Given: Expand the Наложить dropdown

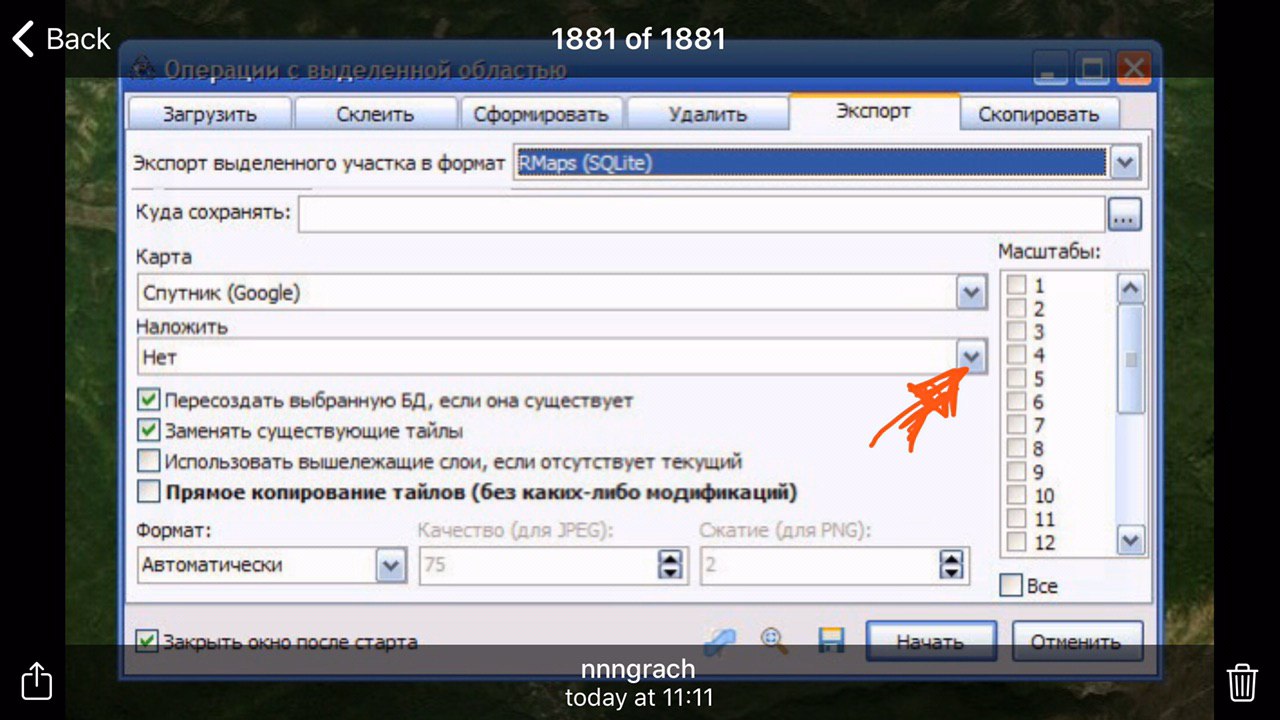Looking at the screenshot, I should pyautogui.click(x=971, y=357).
